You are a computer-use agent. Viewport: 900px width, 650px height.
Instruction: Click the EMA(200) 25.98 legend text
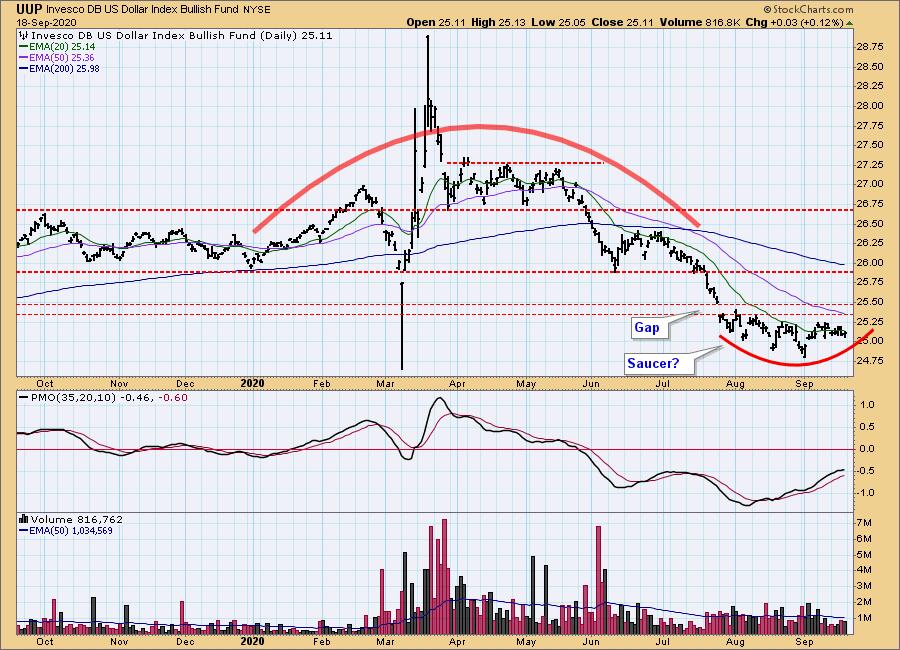tap(64, 68)
